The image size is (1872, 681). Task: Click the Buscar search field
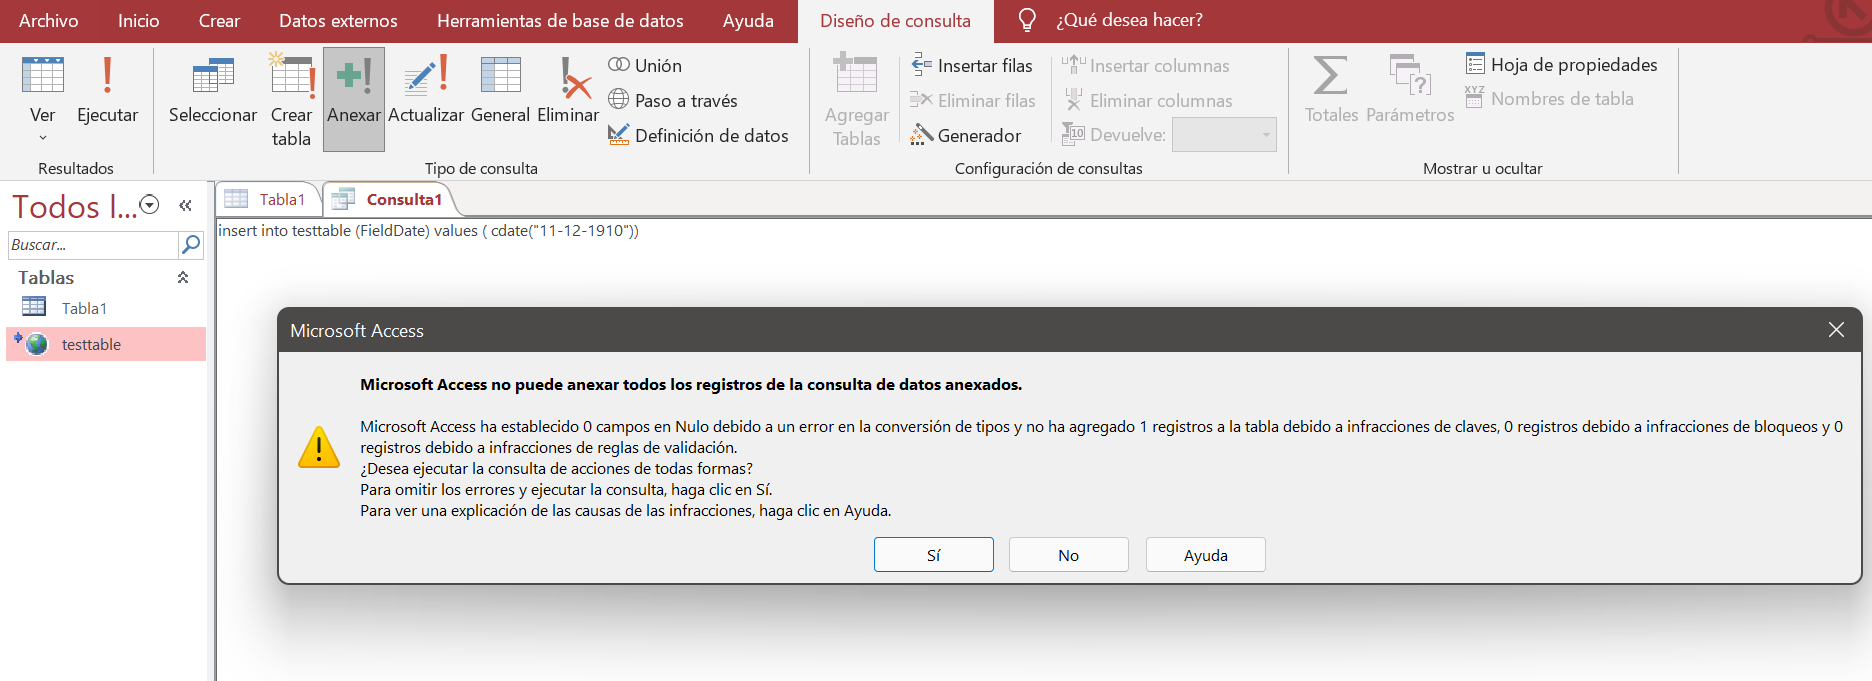pos(92,245)
